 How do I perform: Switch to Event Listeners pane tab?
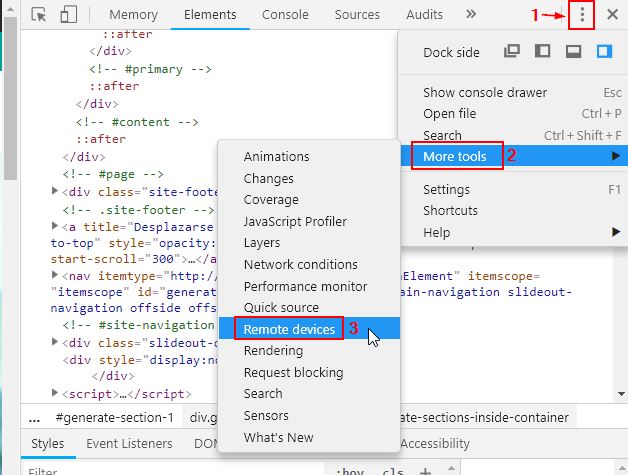pos(129,444)
